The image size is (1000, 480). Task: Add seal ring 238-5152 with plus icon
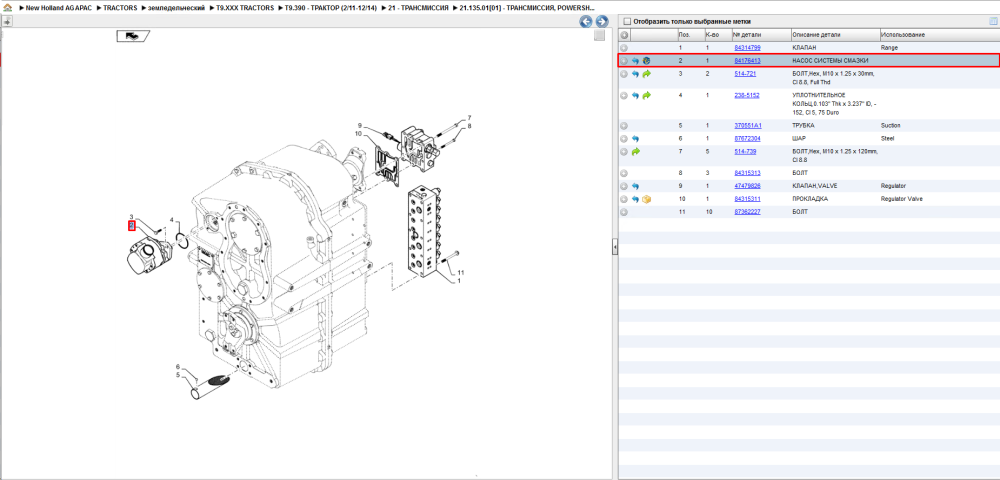point(624,95)
